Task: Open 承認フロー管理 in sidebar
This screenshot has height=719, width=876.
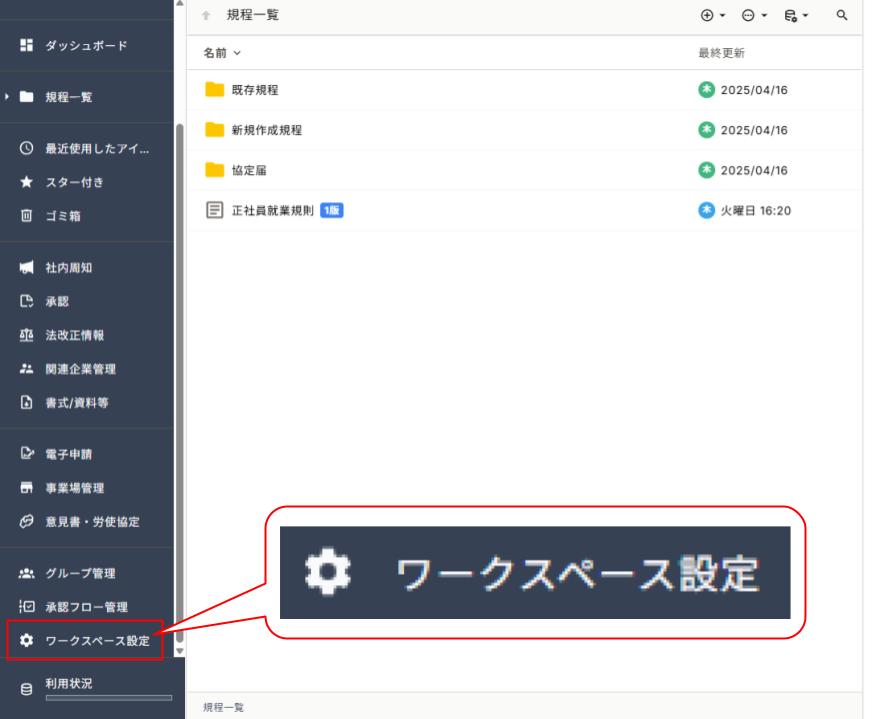Action: (x=87, y=607)
